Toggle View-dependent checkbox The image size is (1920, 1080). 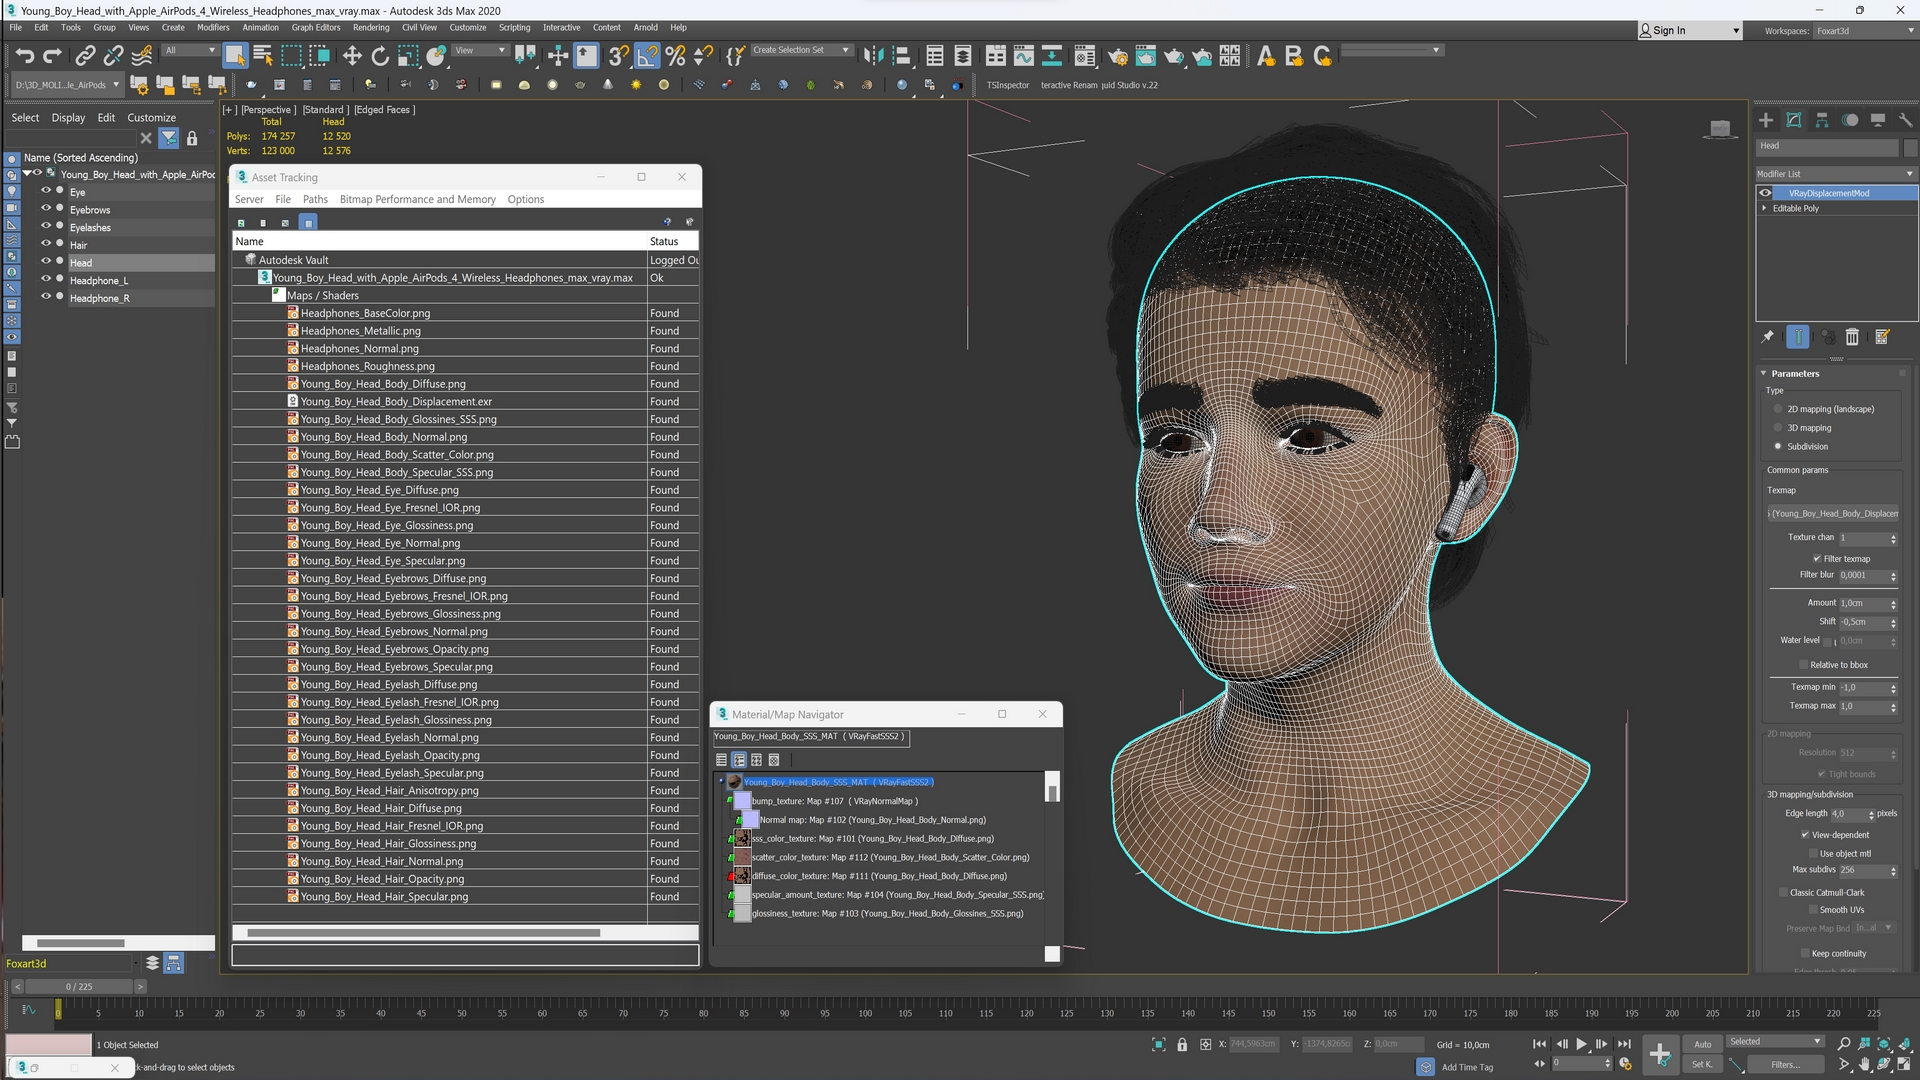[x=1805, y=835]
